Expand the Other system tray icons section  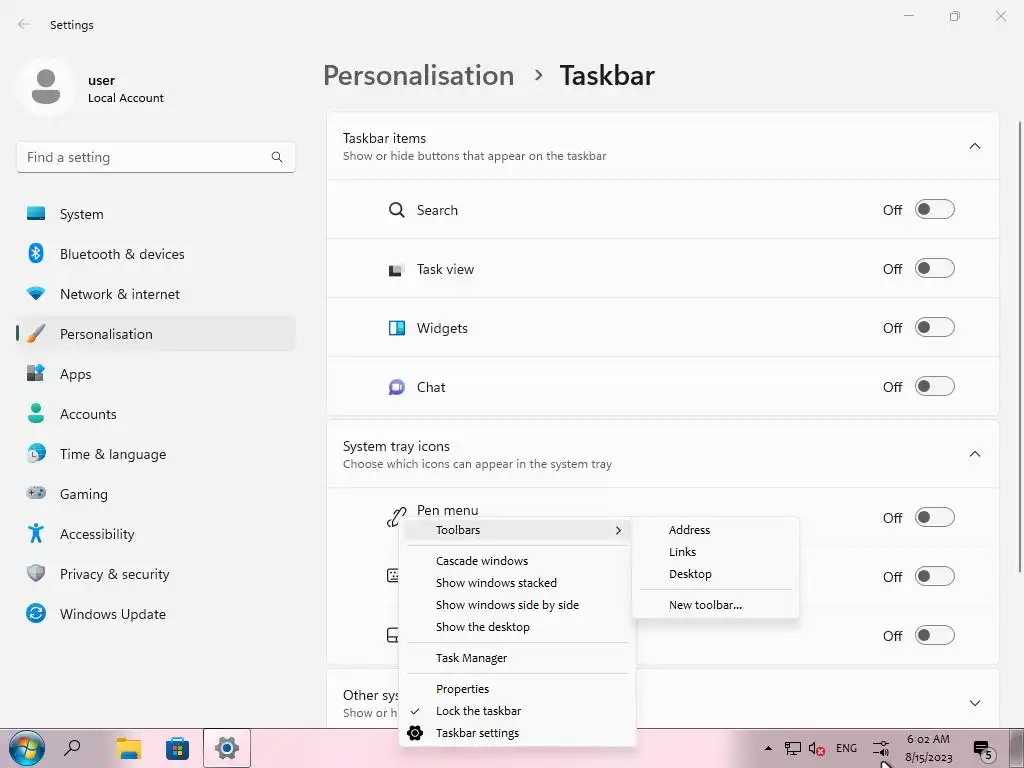click(x=974, y=703)
